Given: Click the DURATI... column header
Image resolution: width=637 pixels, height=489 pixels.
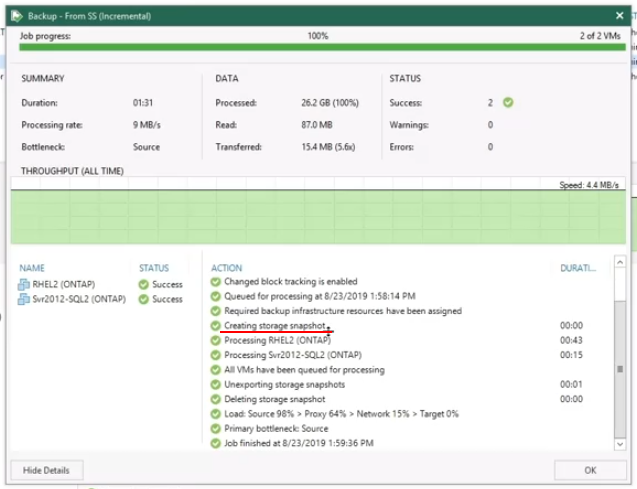Looking at the screenshot, I should pyautogui.click(x=578, y=268).
